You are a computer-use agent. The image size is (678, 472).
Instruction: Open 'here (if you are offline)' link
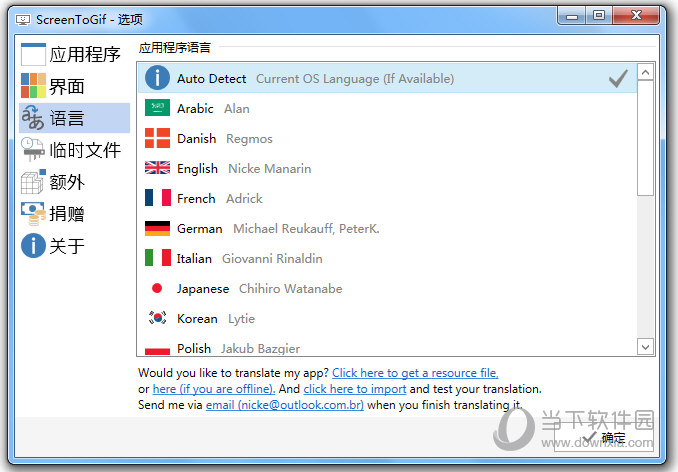pyautogui.click(x=214, y=389)
